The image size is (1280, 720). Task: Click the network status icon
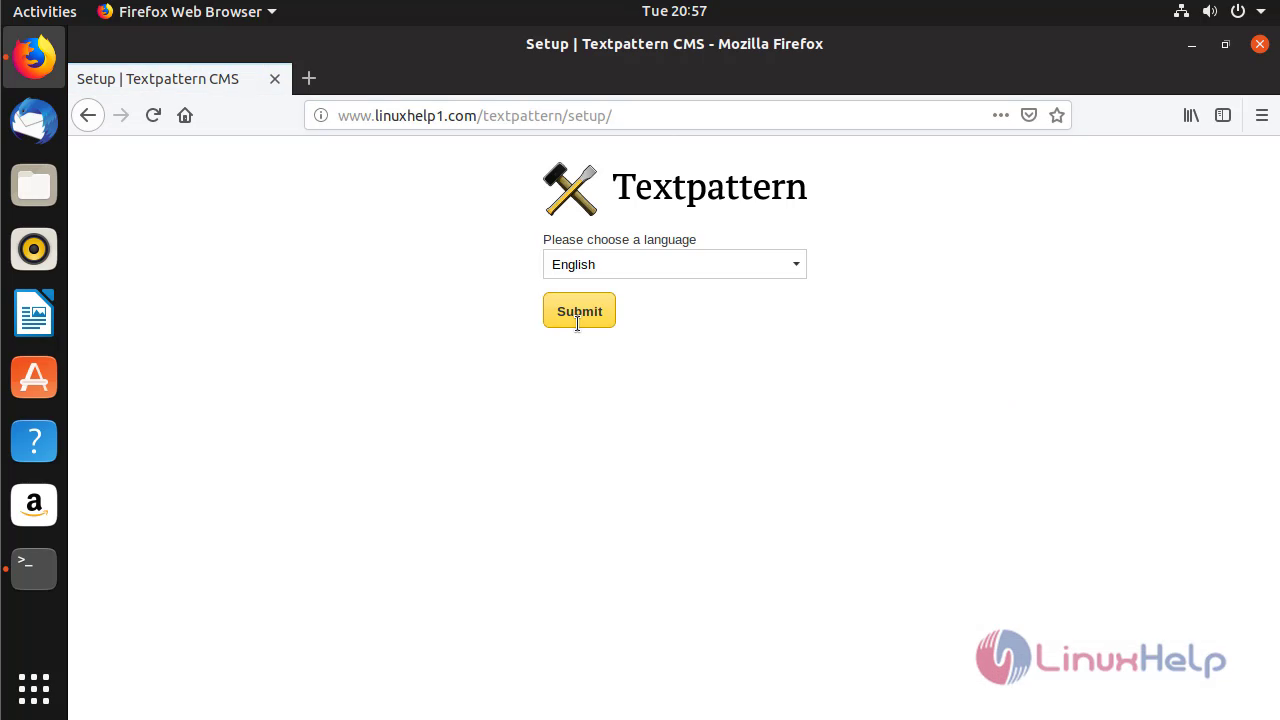[1181, 11]
